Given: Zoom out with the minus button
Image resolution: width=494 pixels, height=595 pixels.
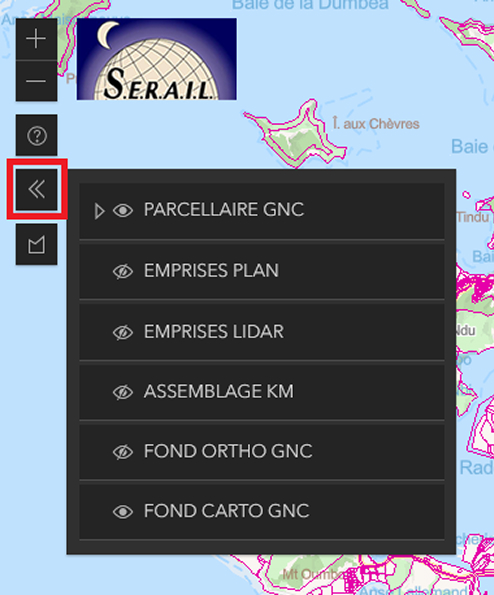Looking at the screenshot, I should click(x=36, y=81).
